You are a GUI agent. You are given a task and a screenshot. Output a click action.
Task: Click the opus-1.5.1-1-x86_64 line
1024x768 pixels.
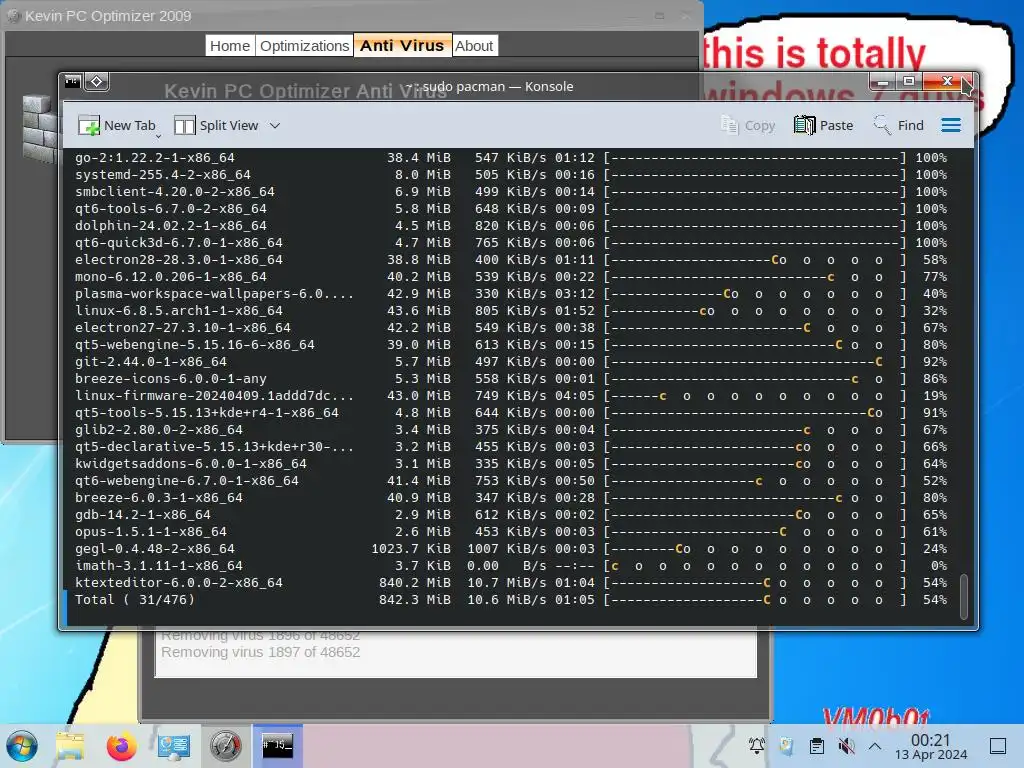(x=511, y=531)
